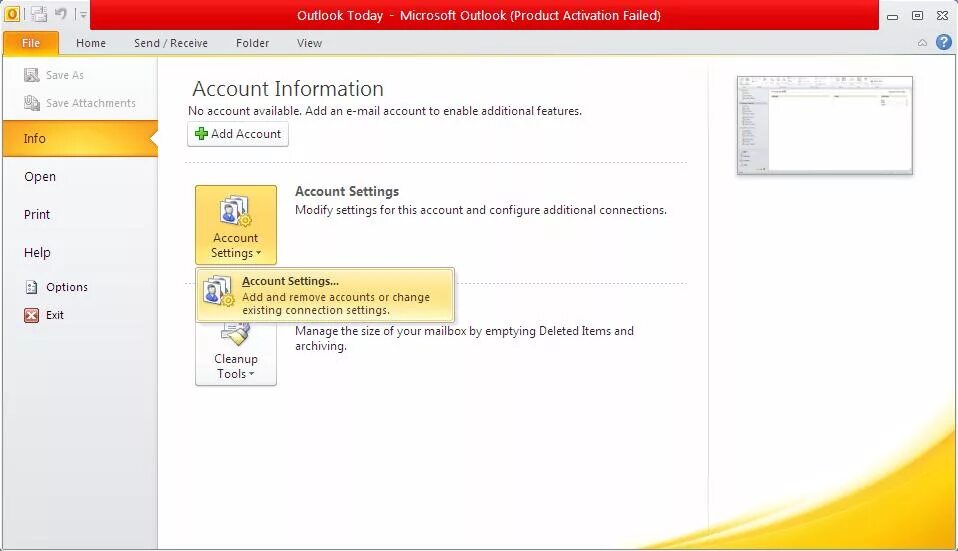Expand the Cleanup Tools dropdown button
958x551 pixels.
236,353
